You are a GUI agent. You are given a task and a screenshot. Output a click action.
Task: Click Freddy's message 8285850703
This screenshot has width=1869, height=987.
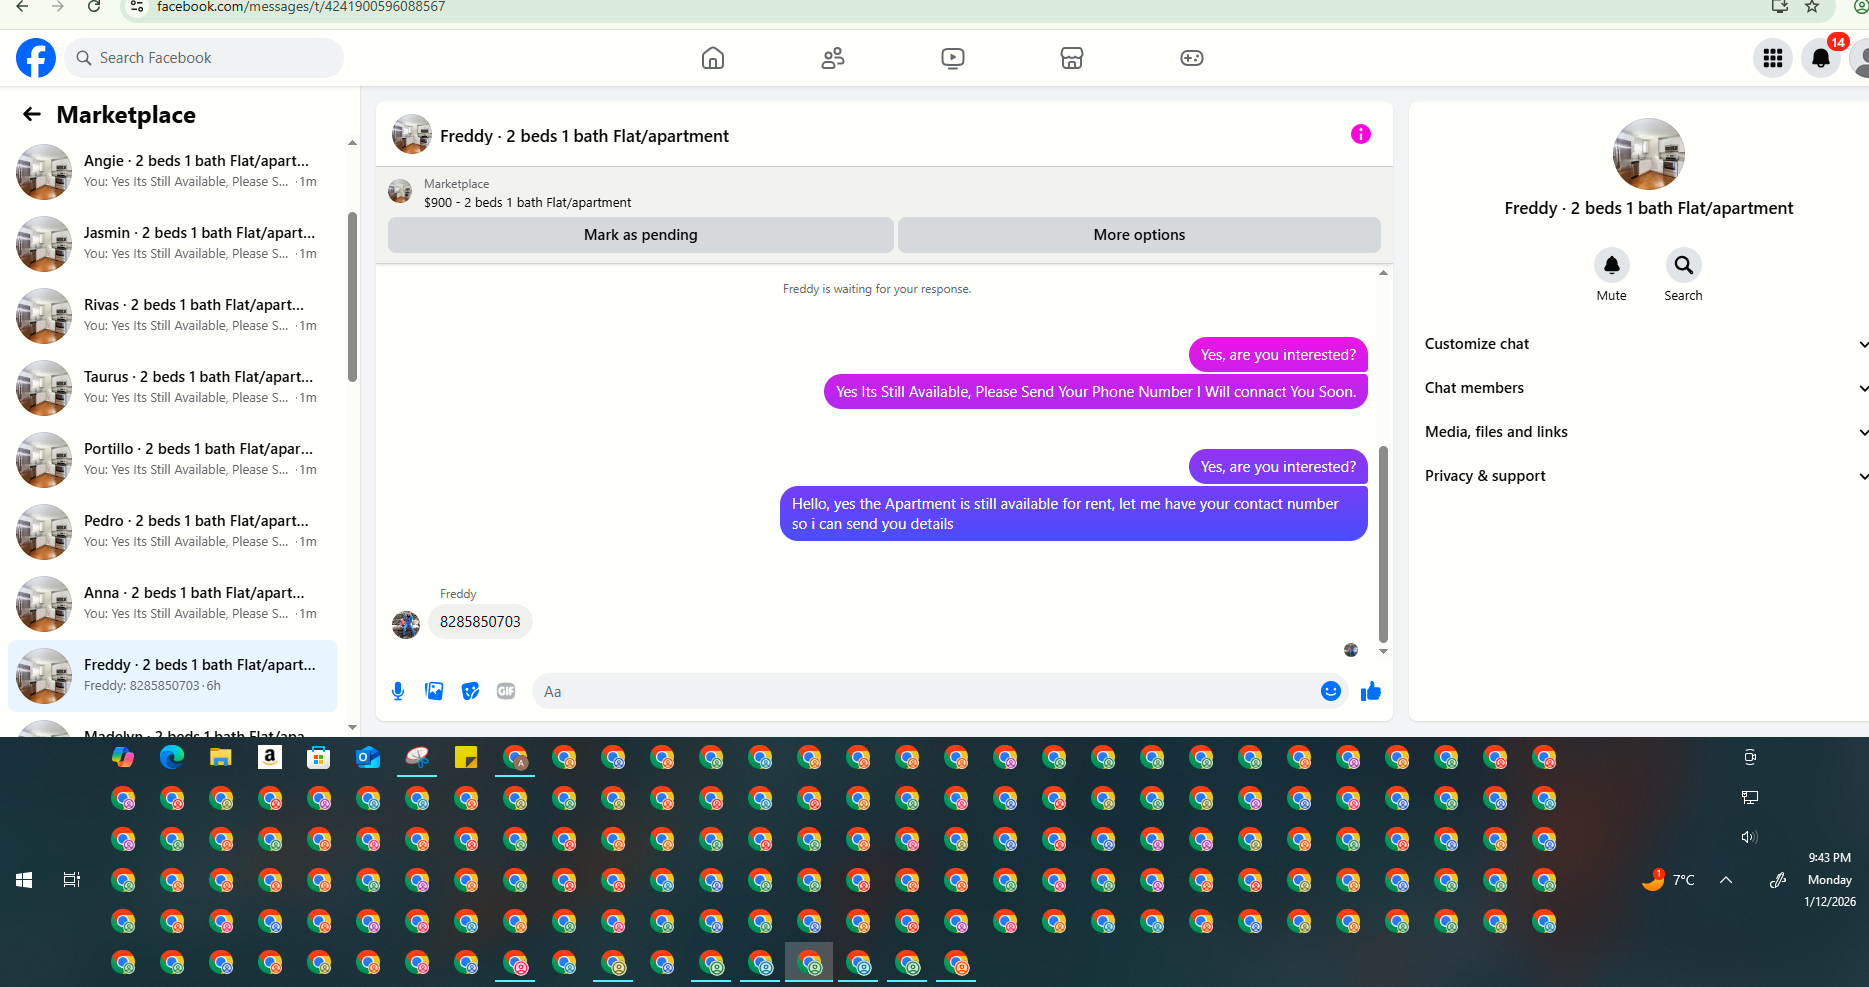tap(480, 622)
